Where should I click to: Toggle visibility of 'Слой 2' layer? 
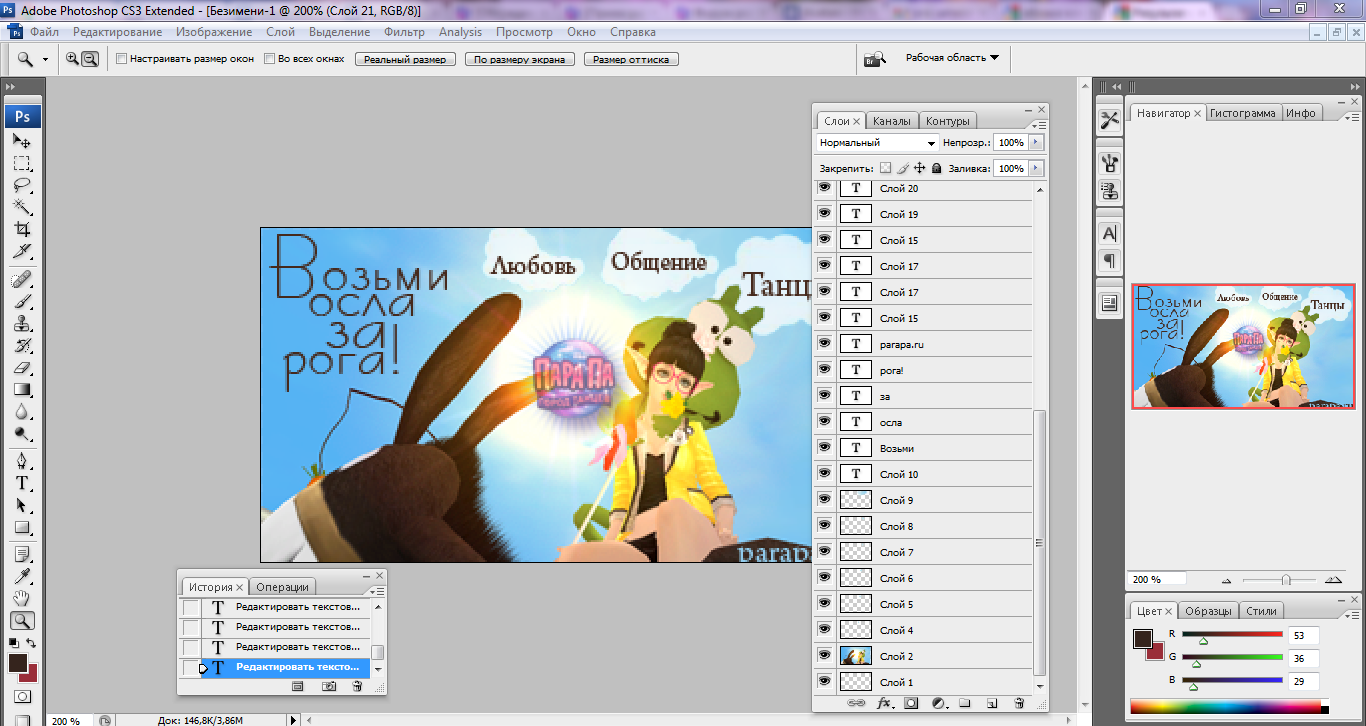[x=824, y=656]
